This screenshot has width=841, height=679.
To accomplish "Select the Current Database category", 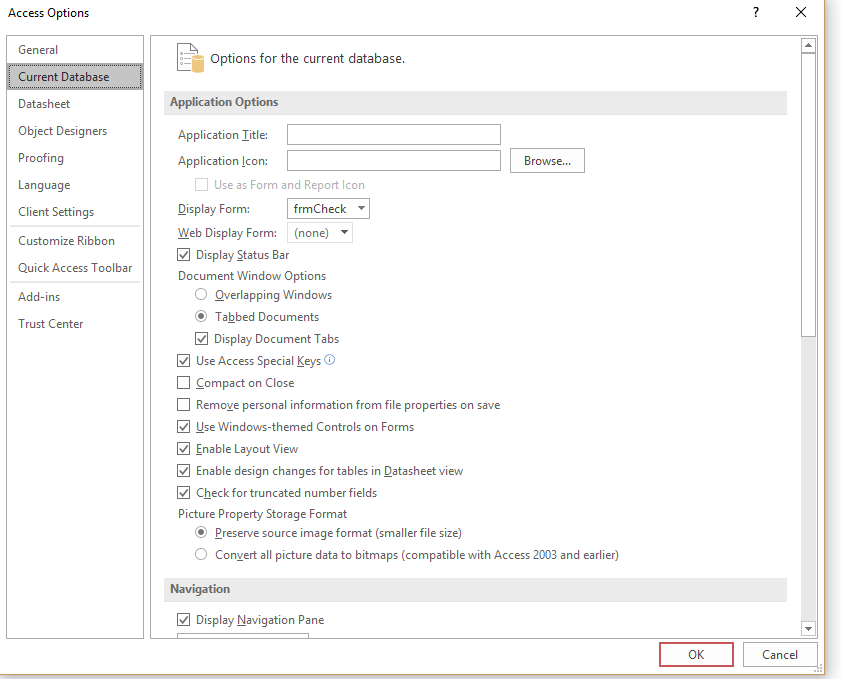I will [x=75, y=77].
